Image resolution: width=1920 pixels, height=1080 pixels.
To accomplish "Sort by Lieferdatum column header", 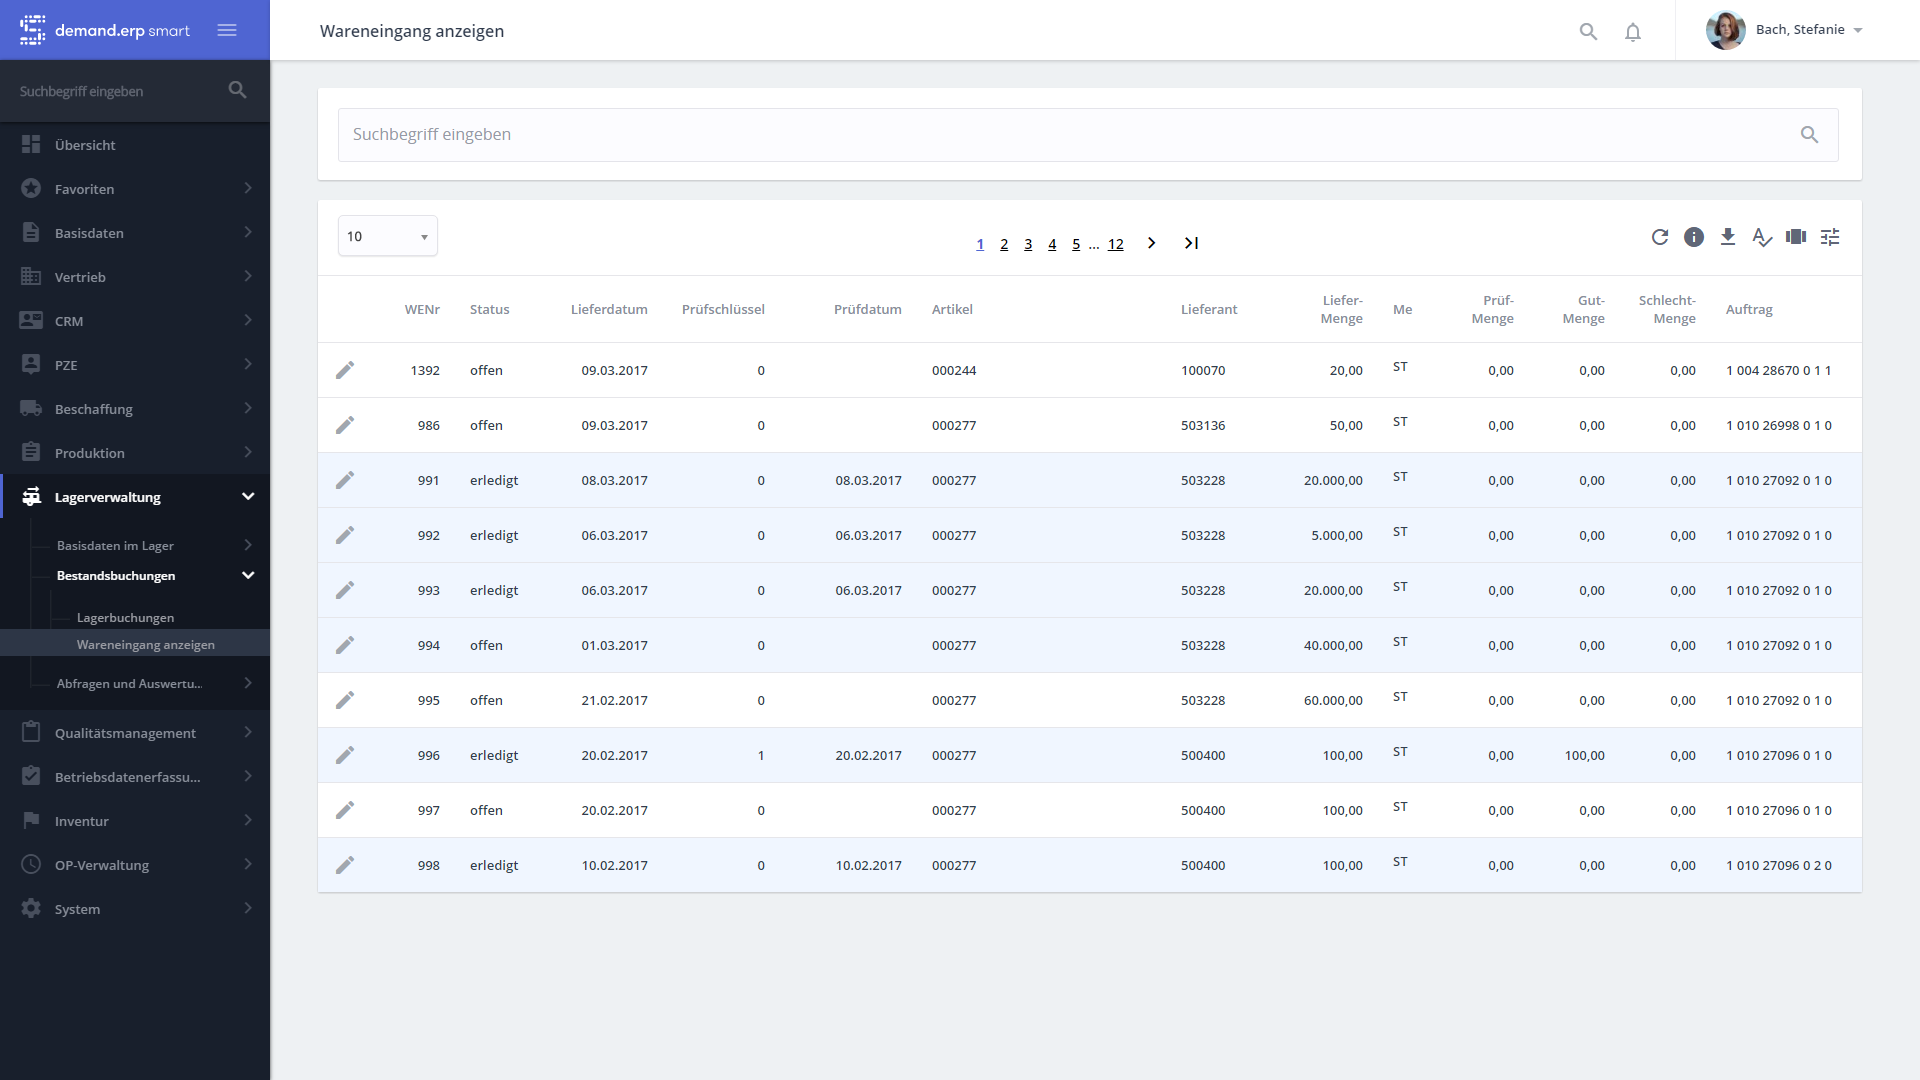I will (609, 309).
